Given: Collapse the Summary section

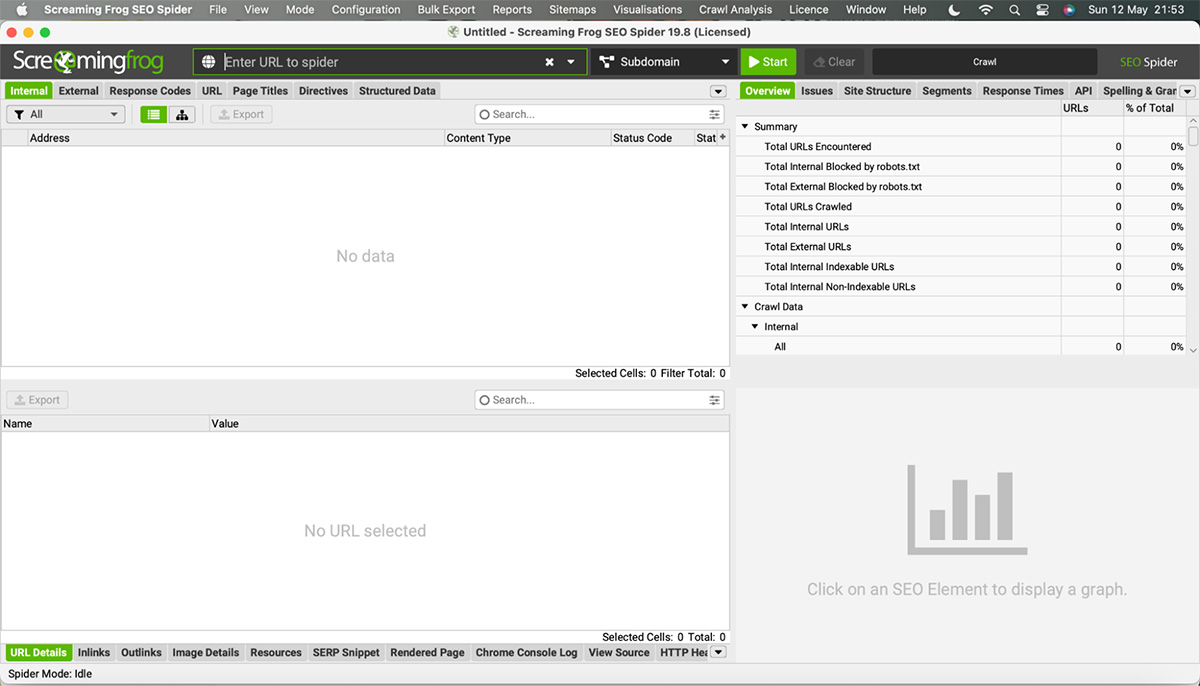Looking at the screenshot, I should coord(744,127).
